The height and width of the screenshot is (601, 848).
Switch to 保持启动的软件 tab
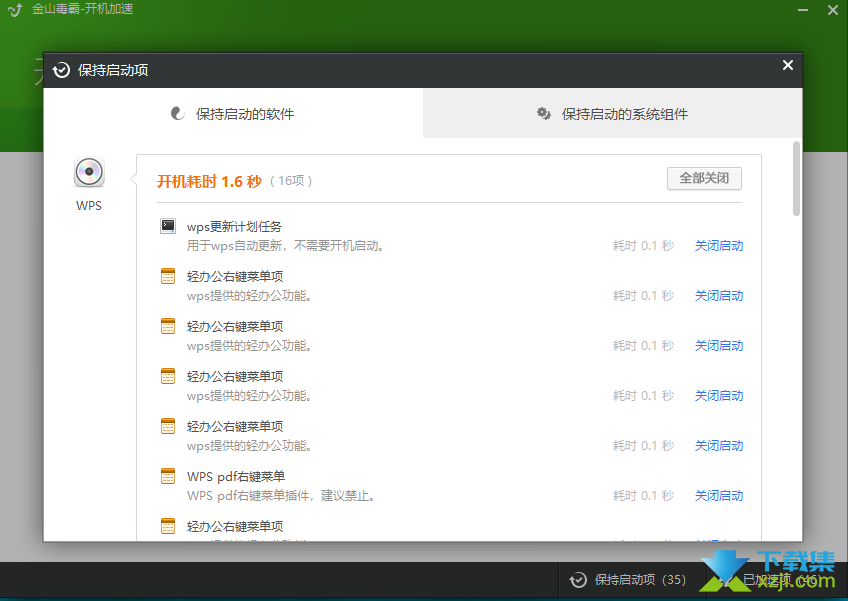233,114
